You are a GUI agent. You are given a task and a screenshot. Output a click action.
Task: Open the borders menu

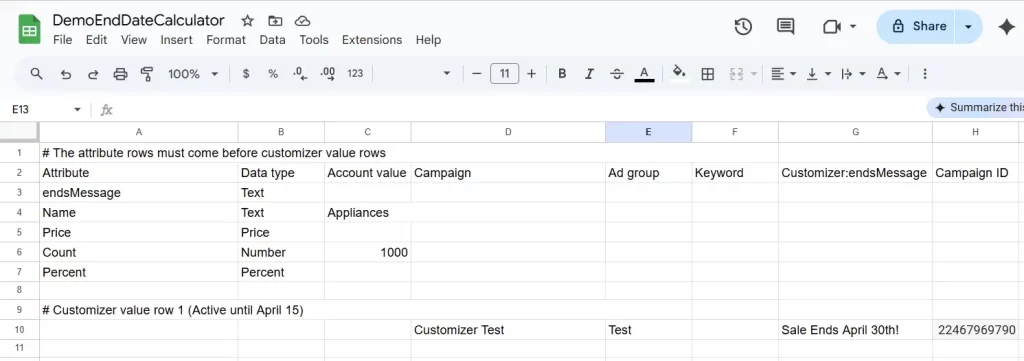coord(707,74)
